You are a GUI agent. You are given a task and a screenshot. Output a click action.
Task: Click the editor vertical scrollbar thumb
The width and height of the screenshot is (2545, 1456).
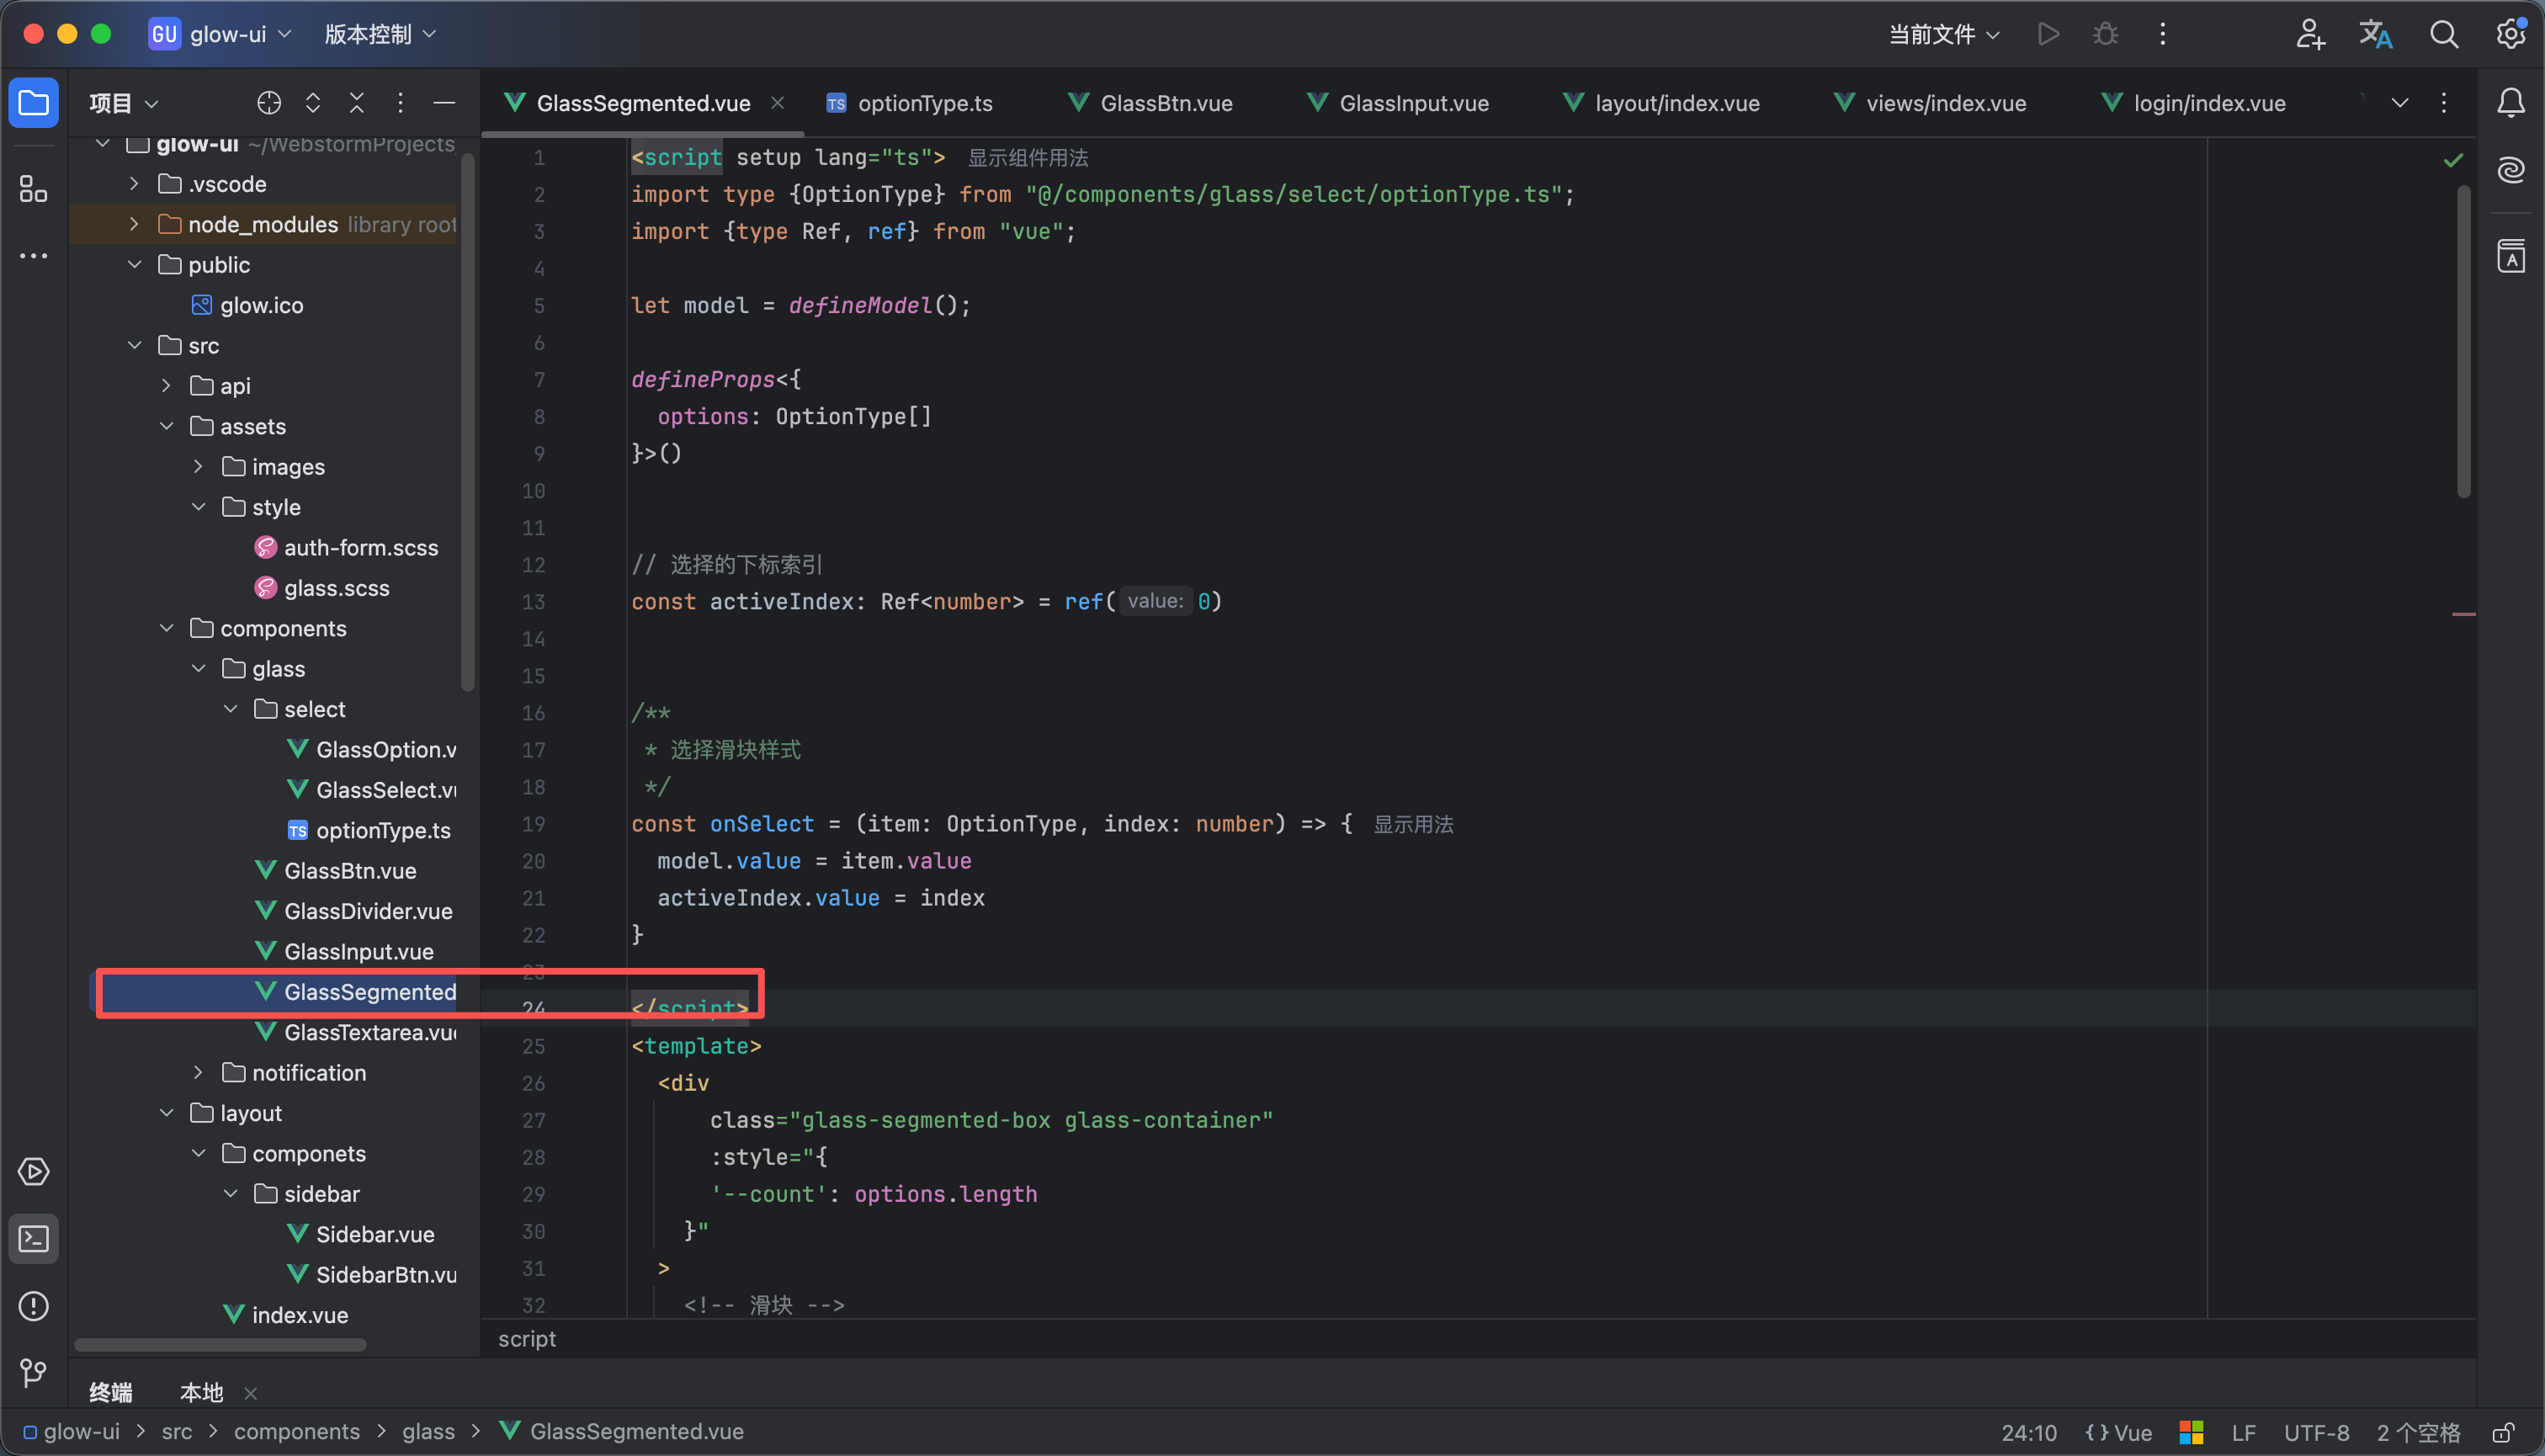(2463, 340)
